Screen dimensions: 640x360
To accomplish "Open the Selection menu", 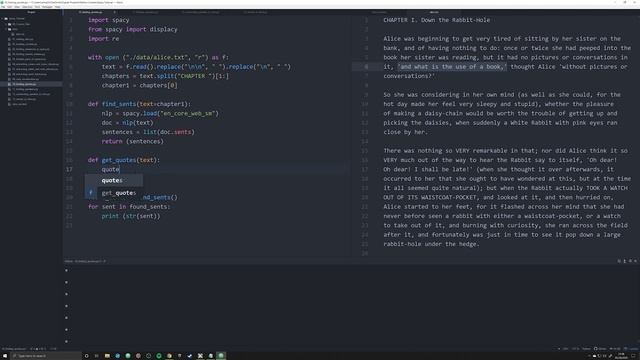I will click(27, 7).
